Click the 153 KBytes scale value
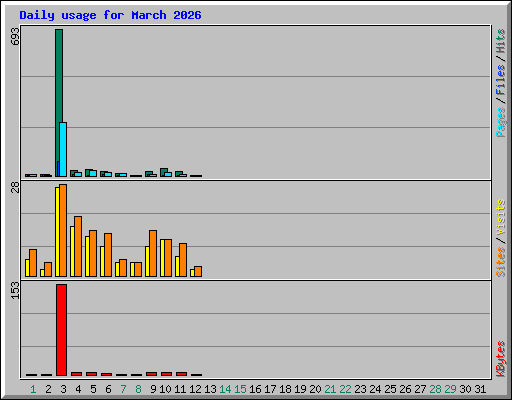This screenshot has height=400, width=512. [x=15, y=291]
